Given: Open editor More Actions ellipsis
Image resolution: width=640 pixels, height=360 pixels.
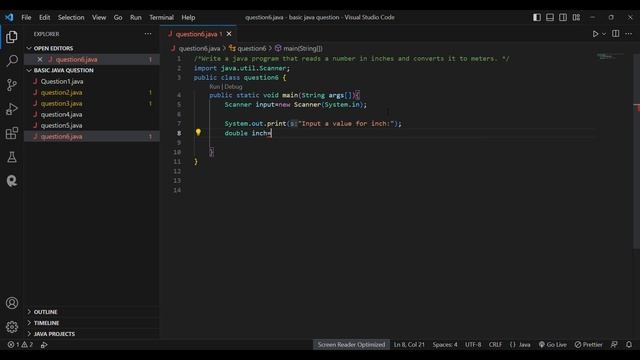Looking at the screenshot, I should pyautogui.click(x=629, y=34).
